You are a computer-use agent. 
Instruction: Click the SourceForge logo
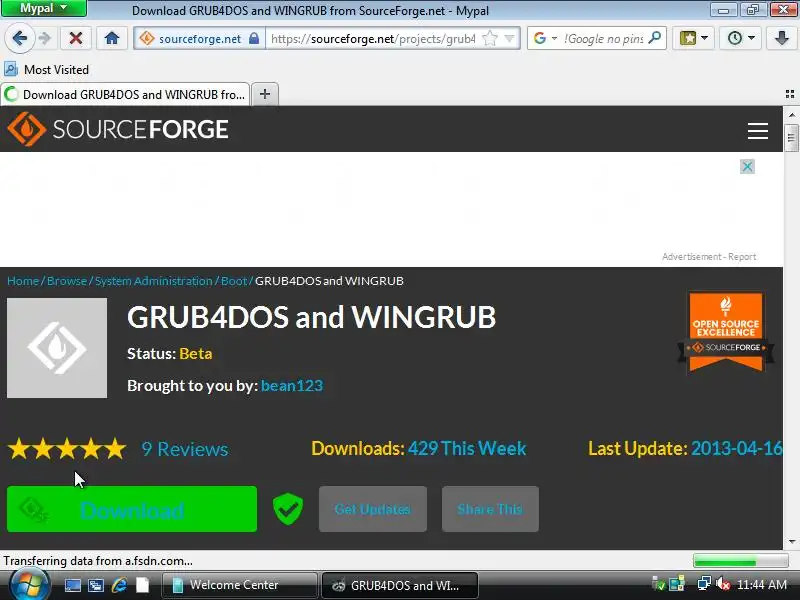pyautogui.click(x=118, y=129)
